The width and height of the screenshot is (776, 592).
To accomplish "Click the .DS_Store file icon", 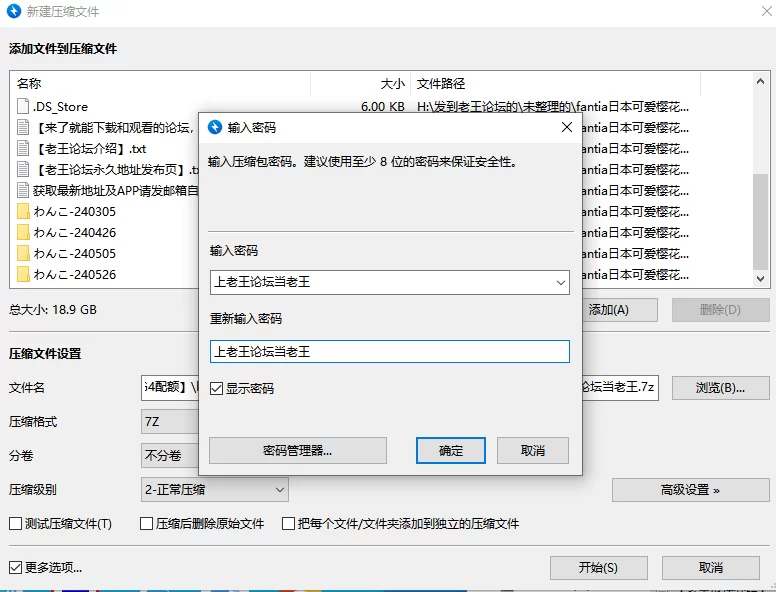I will click(24, 107).
